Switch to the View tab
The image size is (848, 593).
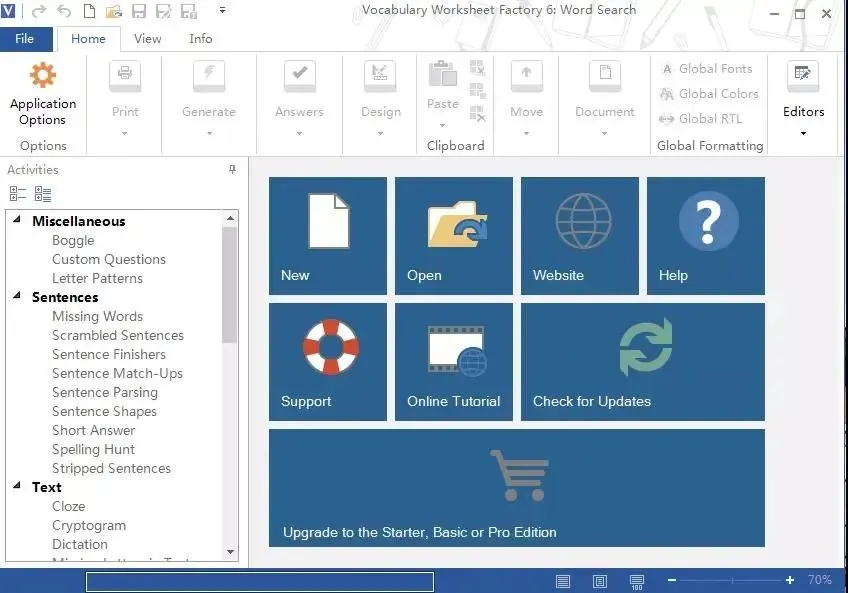147,39
